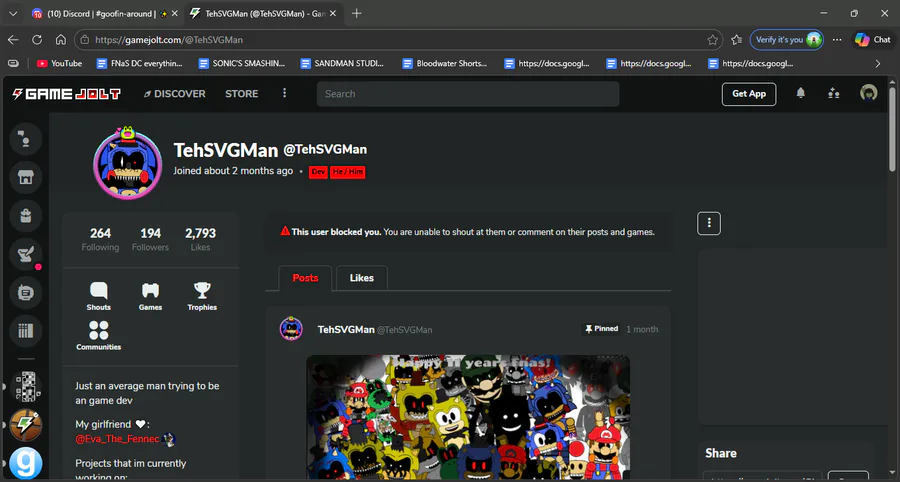Open the SONIC'S SMASHIN bookmark
Image resolution: width=900 pixels, height=482 pixels.
(x=242, y=64)
